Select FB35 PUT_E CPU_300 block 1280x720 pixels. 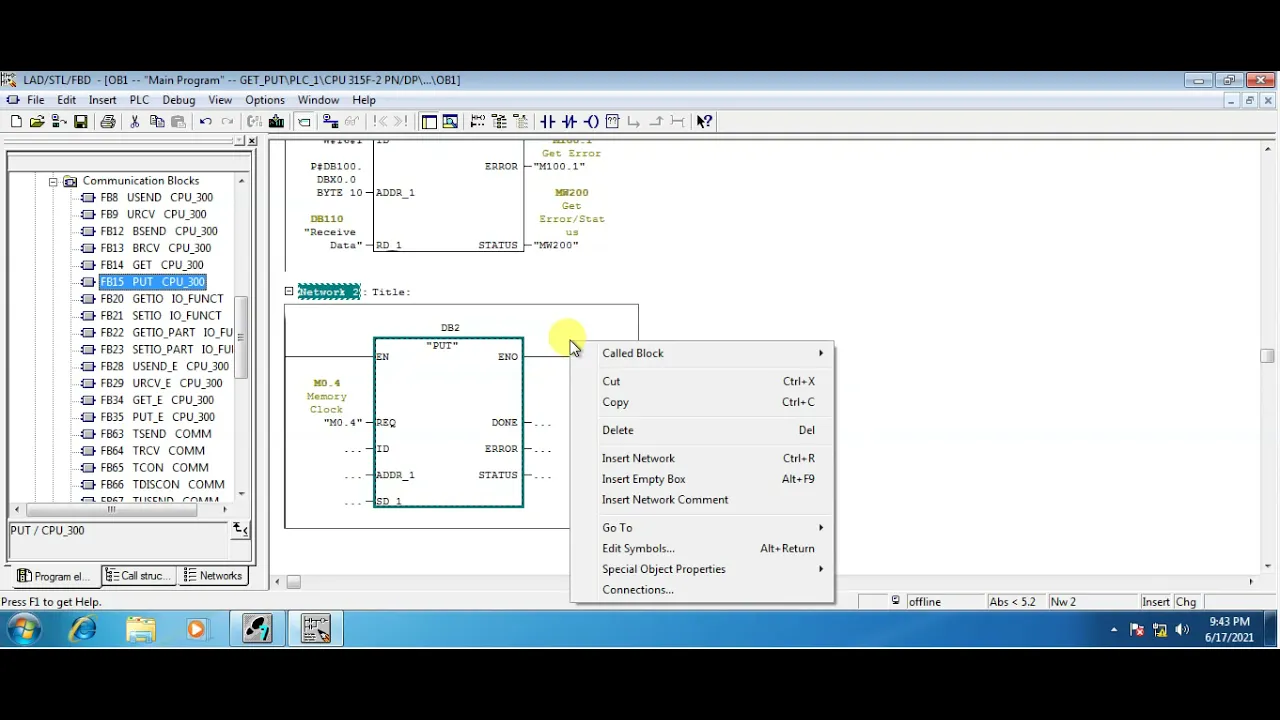pos(157,417)
